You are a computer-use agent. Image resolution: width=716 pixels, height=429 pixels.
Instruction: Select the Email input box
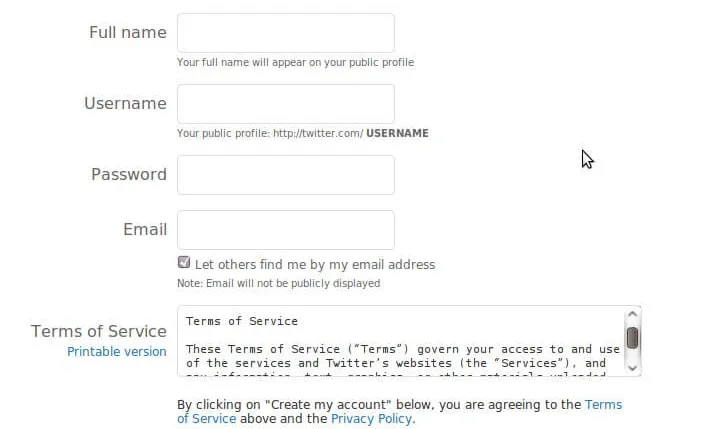(285, 230)
